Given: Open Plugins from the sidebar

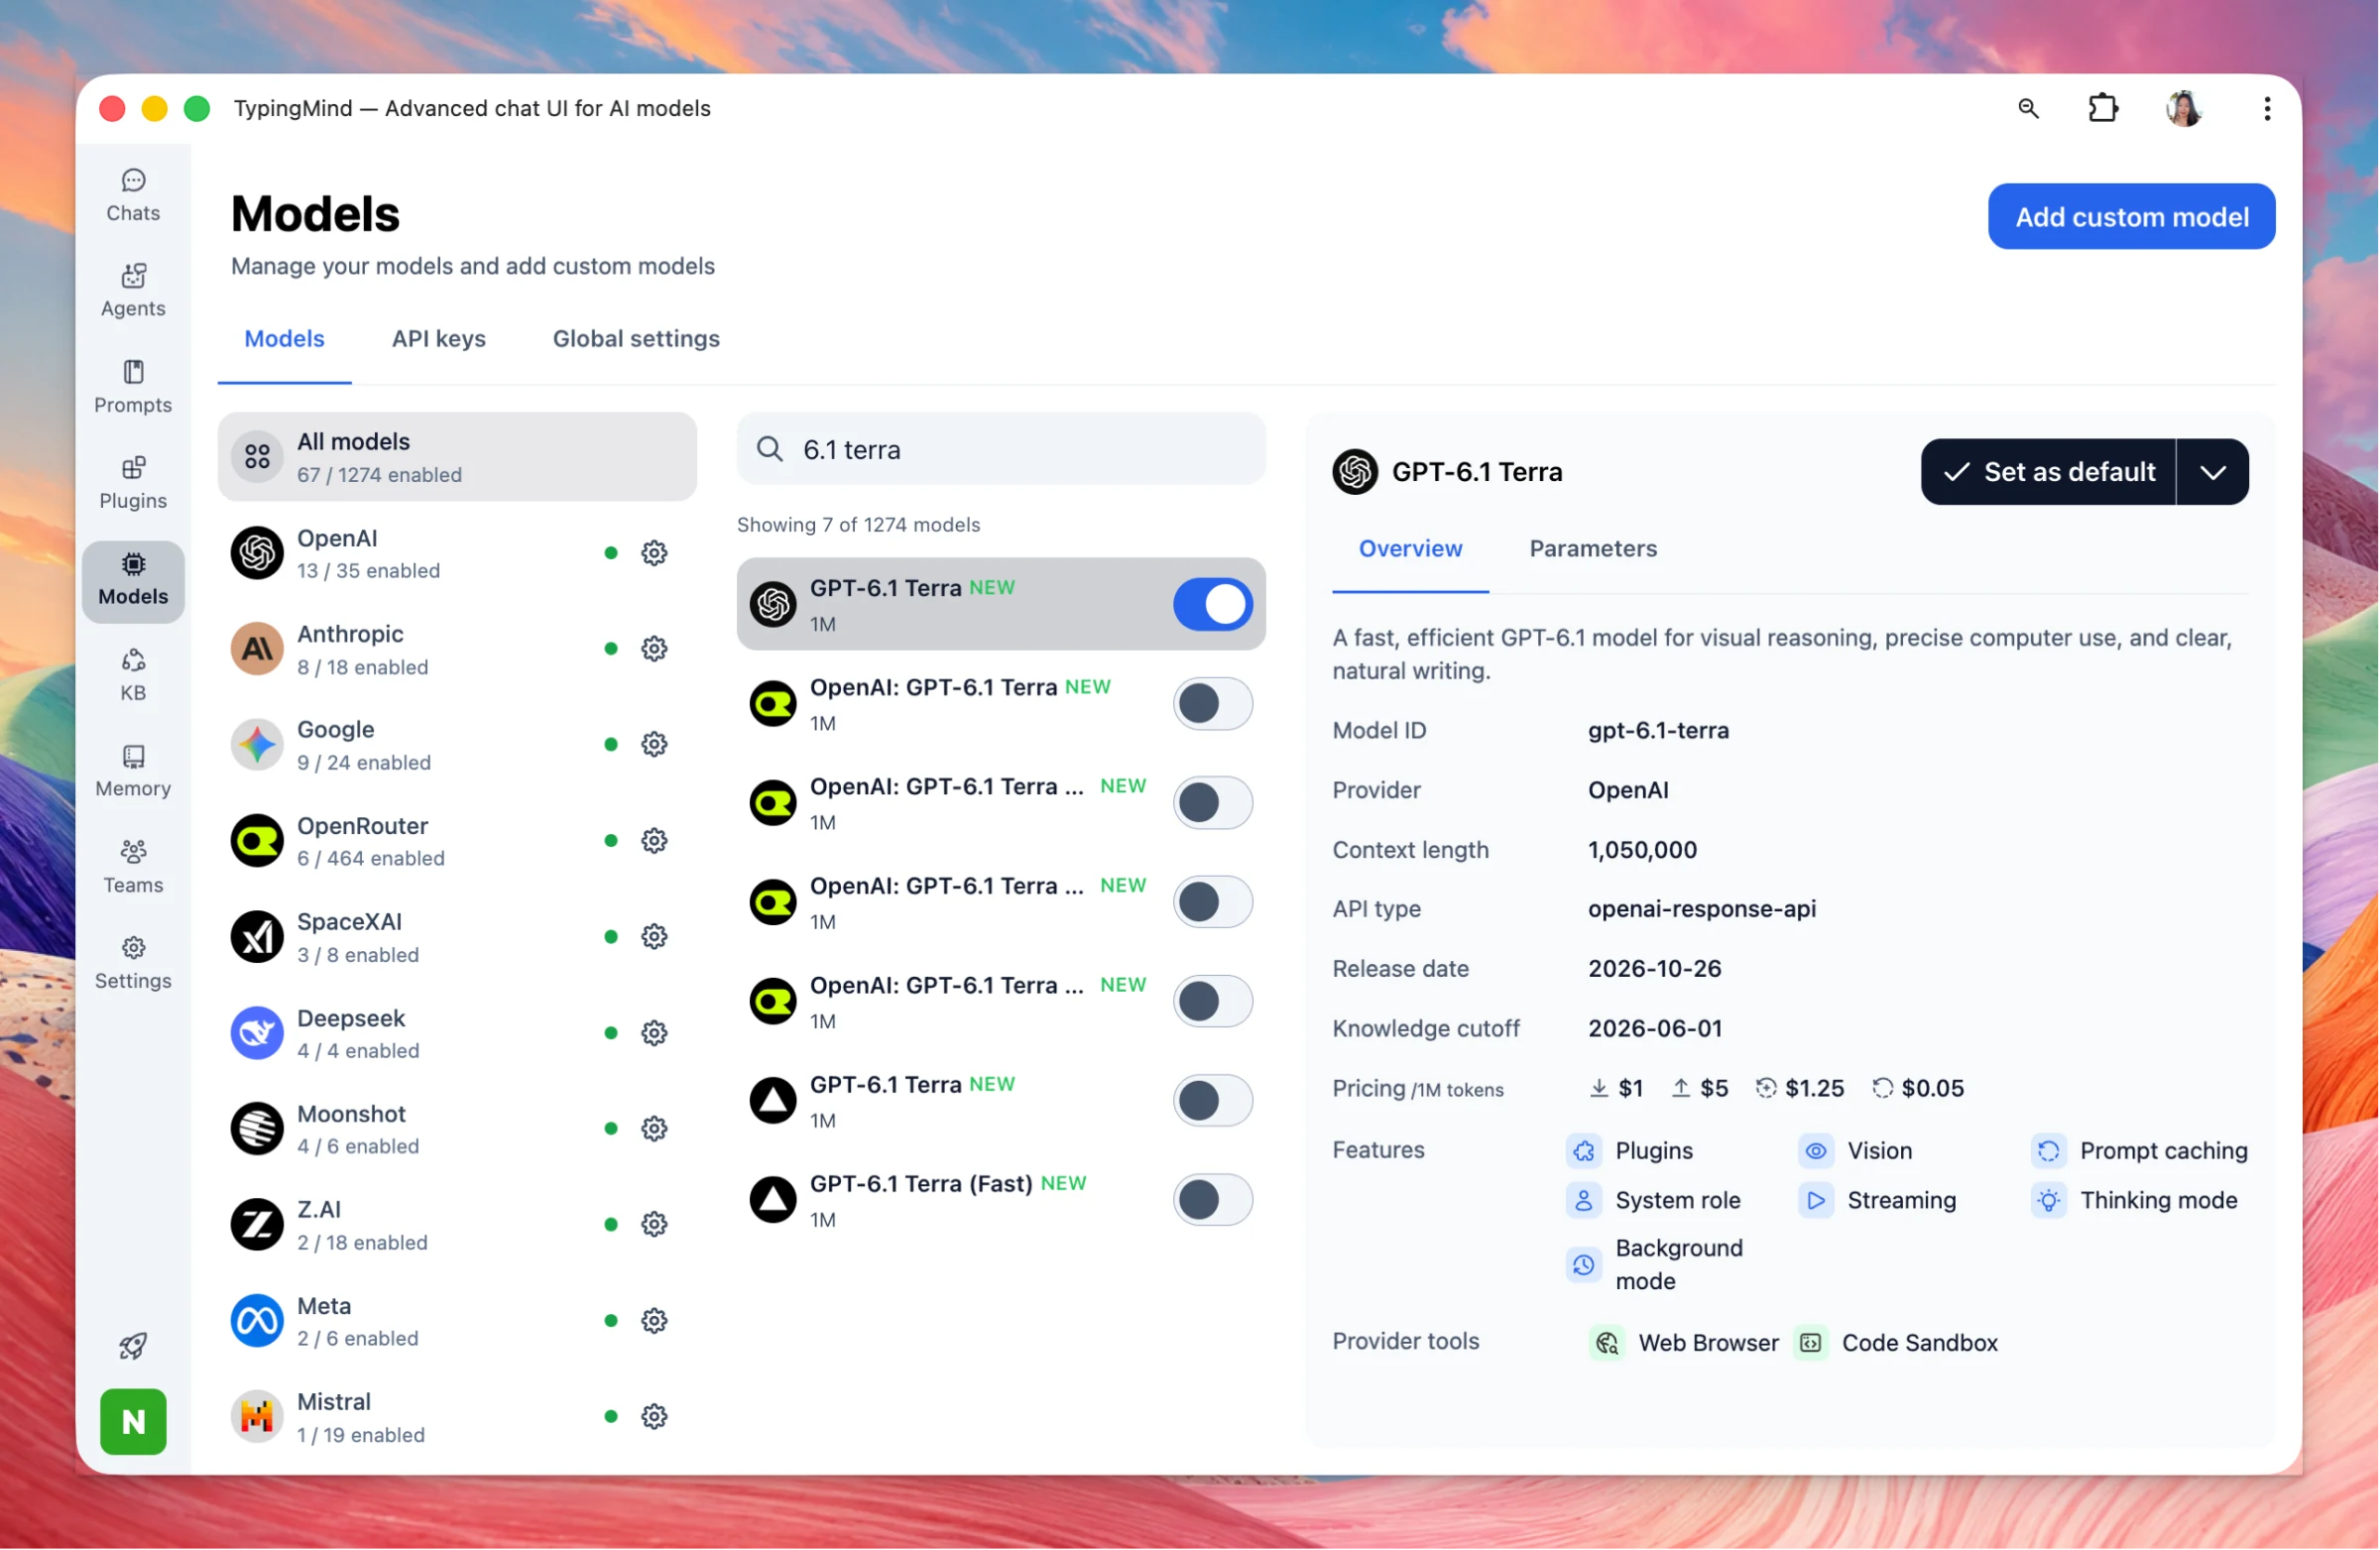Looking at the screenshot, I should 133,483.
